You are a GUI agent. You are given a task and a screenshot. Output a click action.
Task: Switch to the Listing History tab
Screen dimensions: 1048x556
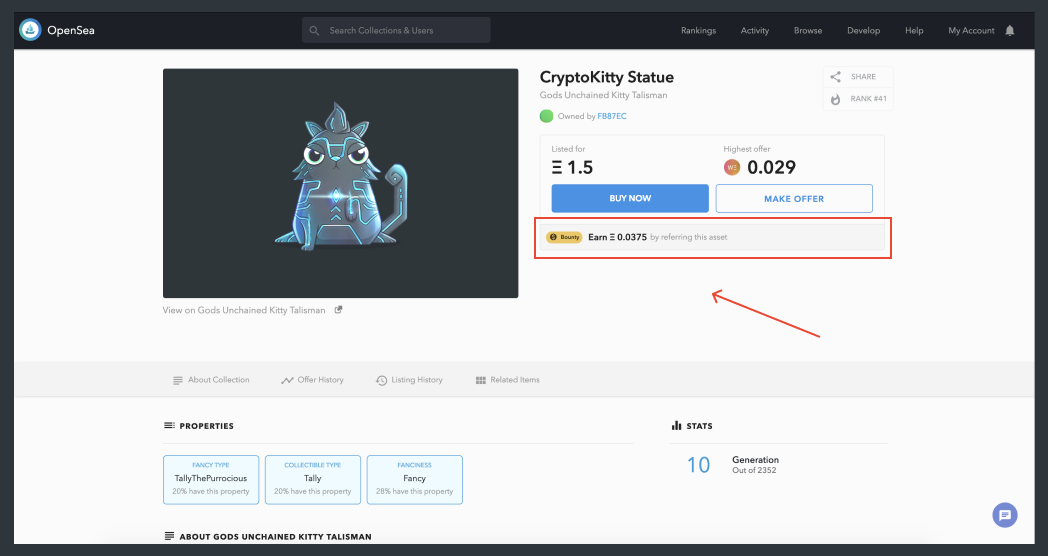(409, 380)
